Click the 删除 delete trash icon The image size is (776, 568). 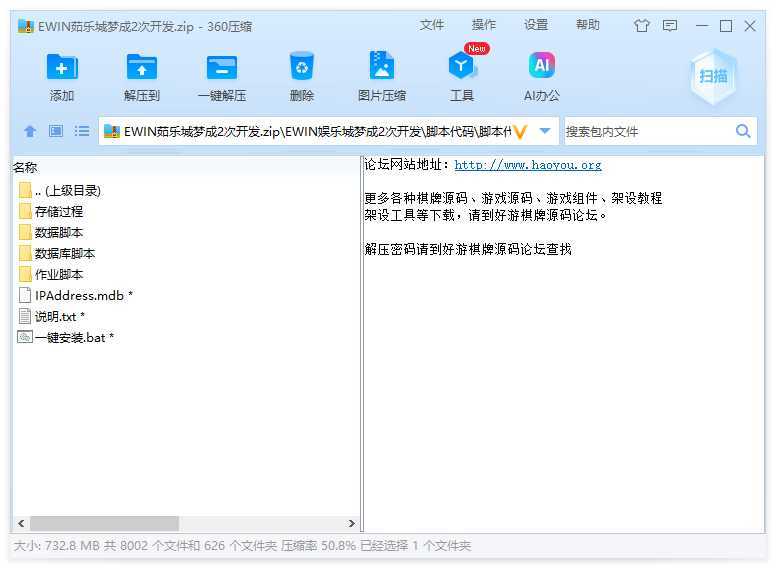pos(302,66)
